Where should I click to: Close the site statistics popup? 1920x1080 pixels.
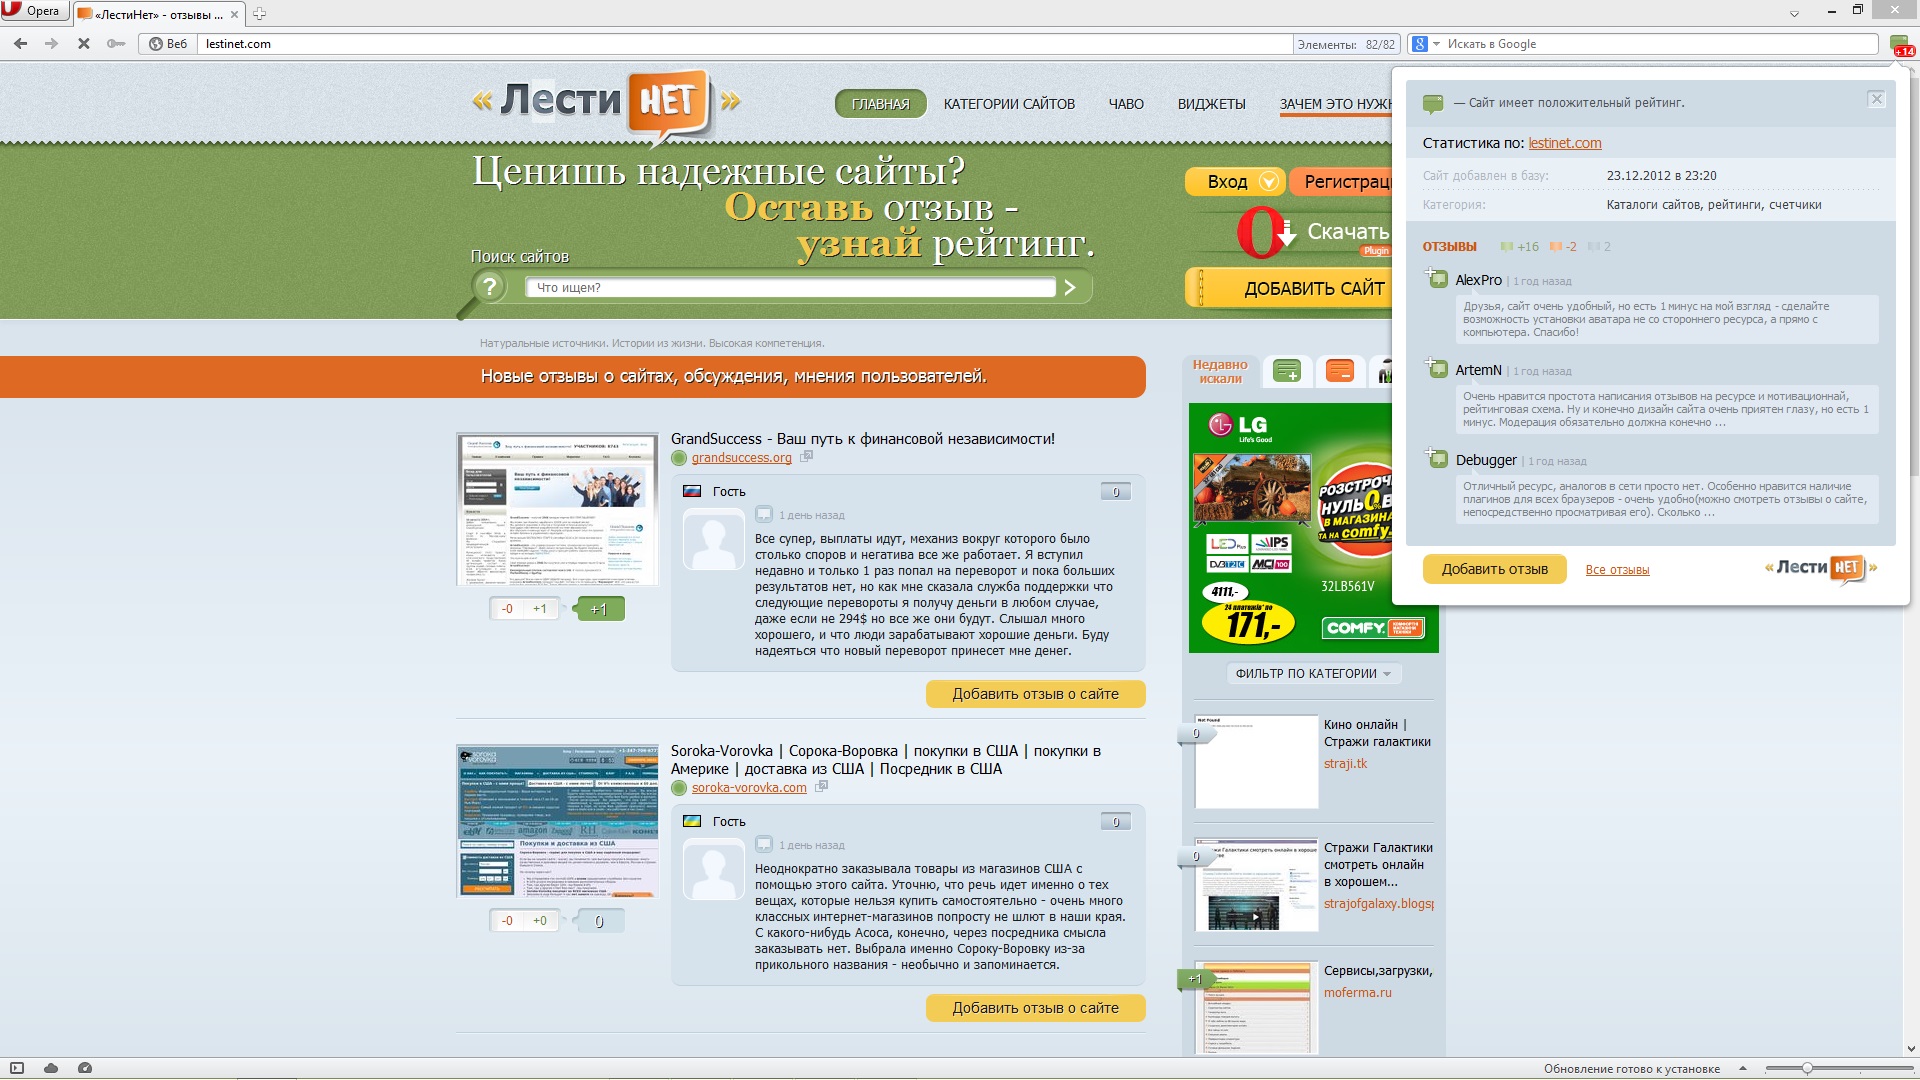(x=1876, y=99)
